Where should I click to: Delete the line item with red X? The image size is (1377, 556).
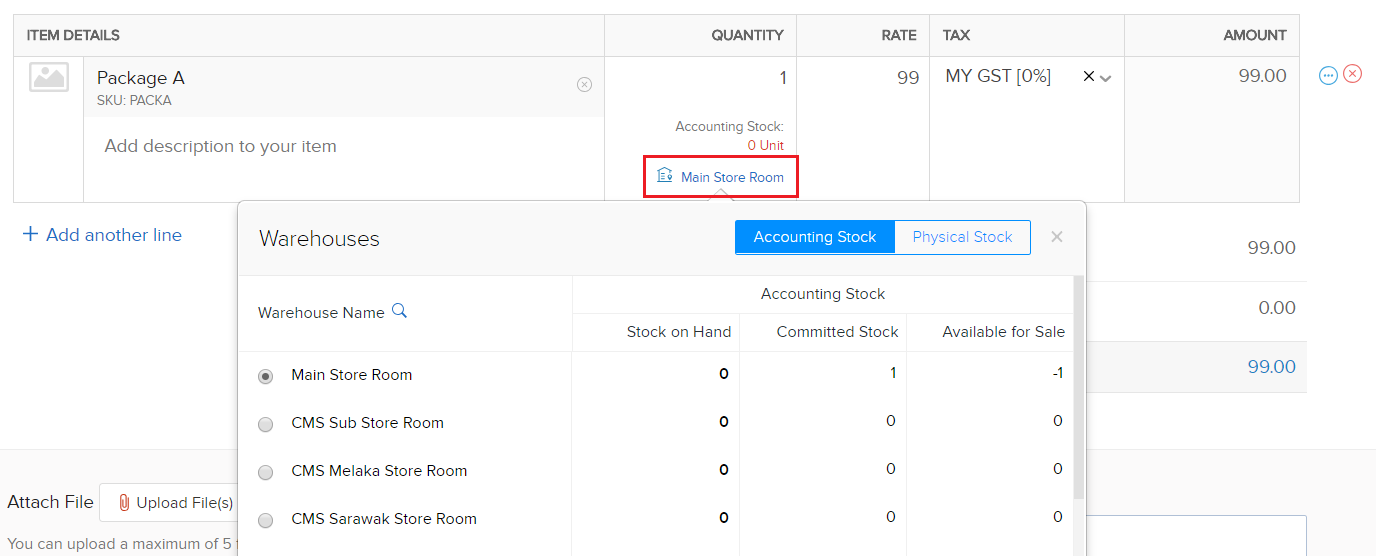point(1352,74)
